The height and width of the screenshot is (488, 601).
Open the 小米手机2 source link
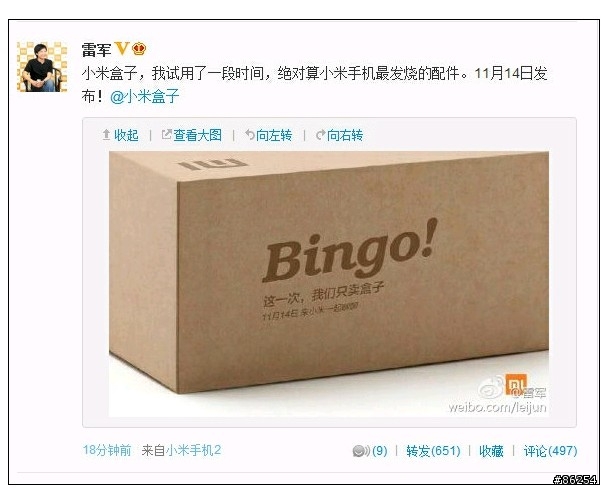click(193, 450)
